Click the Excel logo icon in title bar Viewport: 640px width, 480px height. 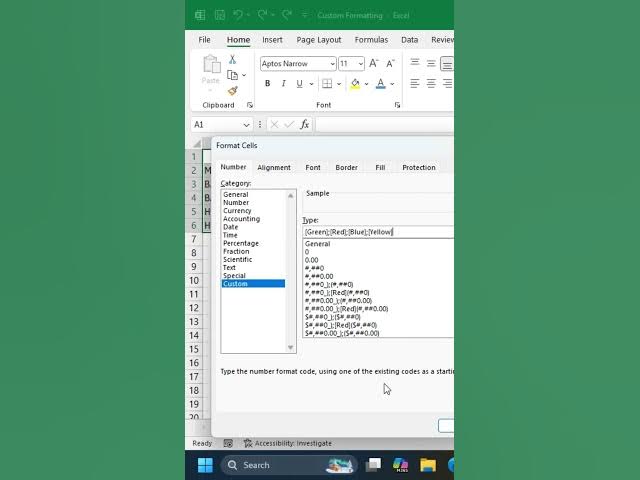(200, 15)
